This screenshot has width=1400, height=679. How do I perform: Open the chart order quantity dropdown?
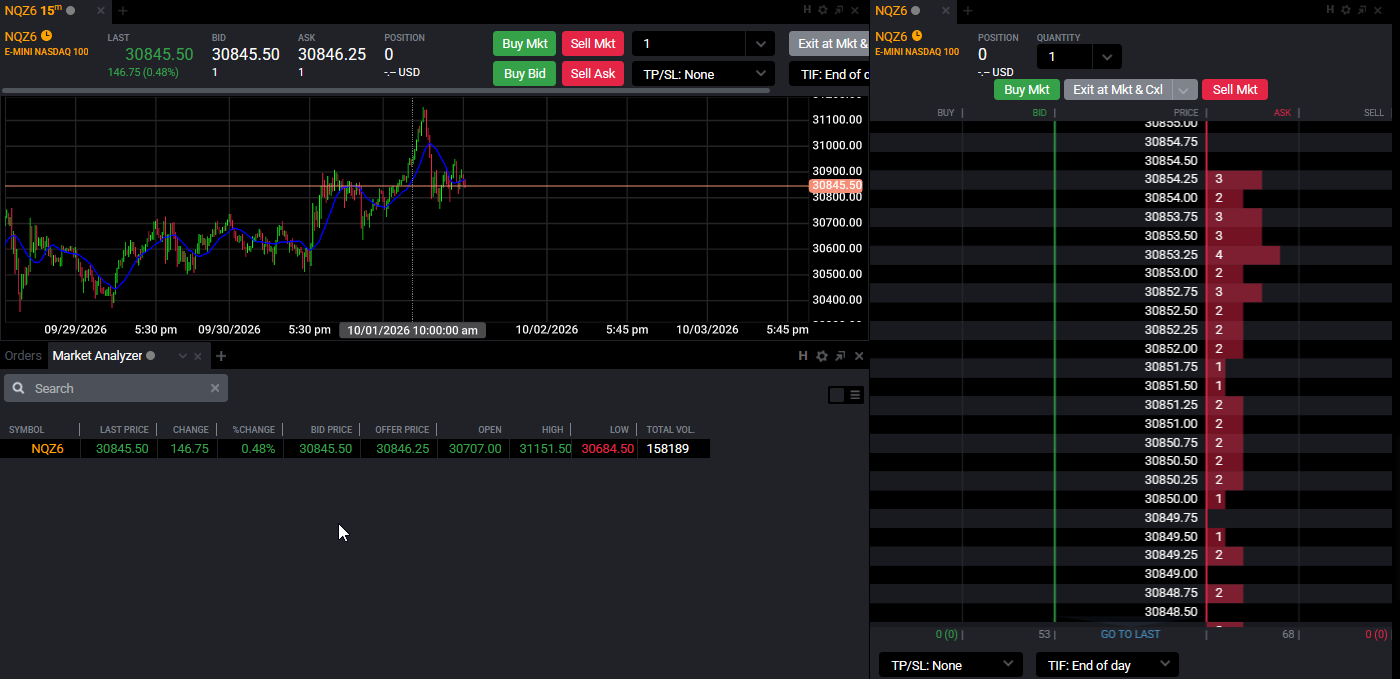click(760, 44)
